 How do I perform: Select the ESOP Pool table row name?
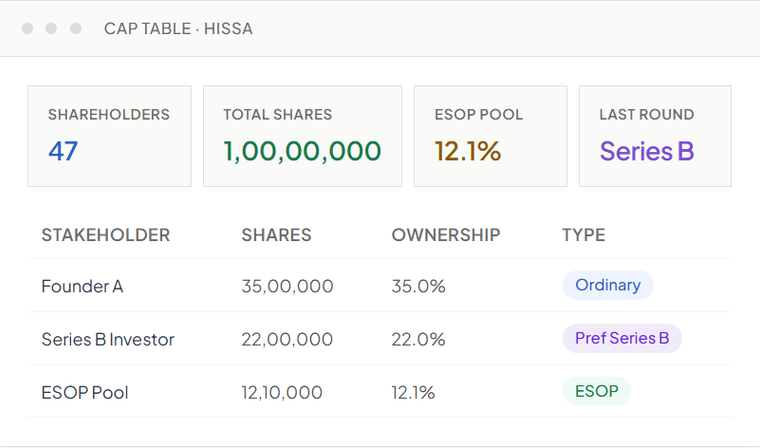point(85,393)
